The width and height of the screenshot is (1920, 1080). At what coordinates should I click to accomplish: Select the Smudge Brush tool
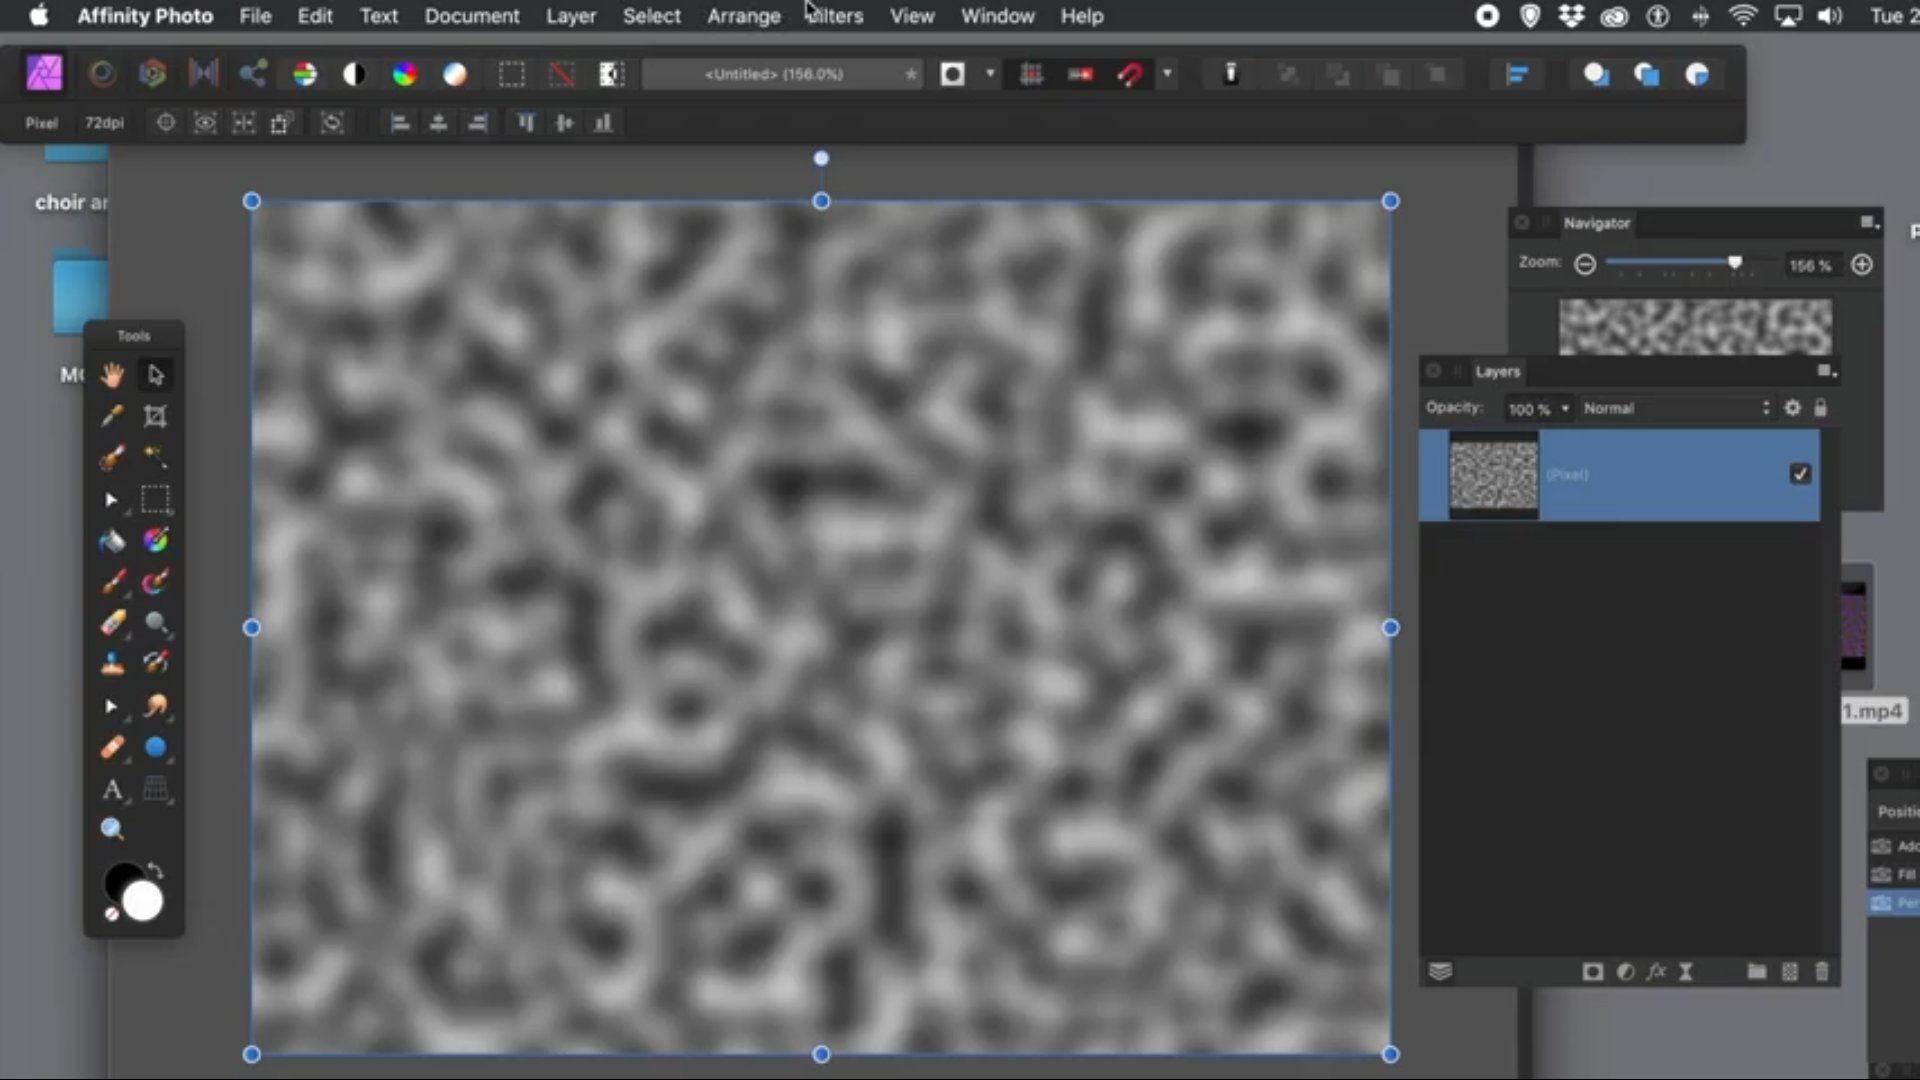(x=155, y=706)
